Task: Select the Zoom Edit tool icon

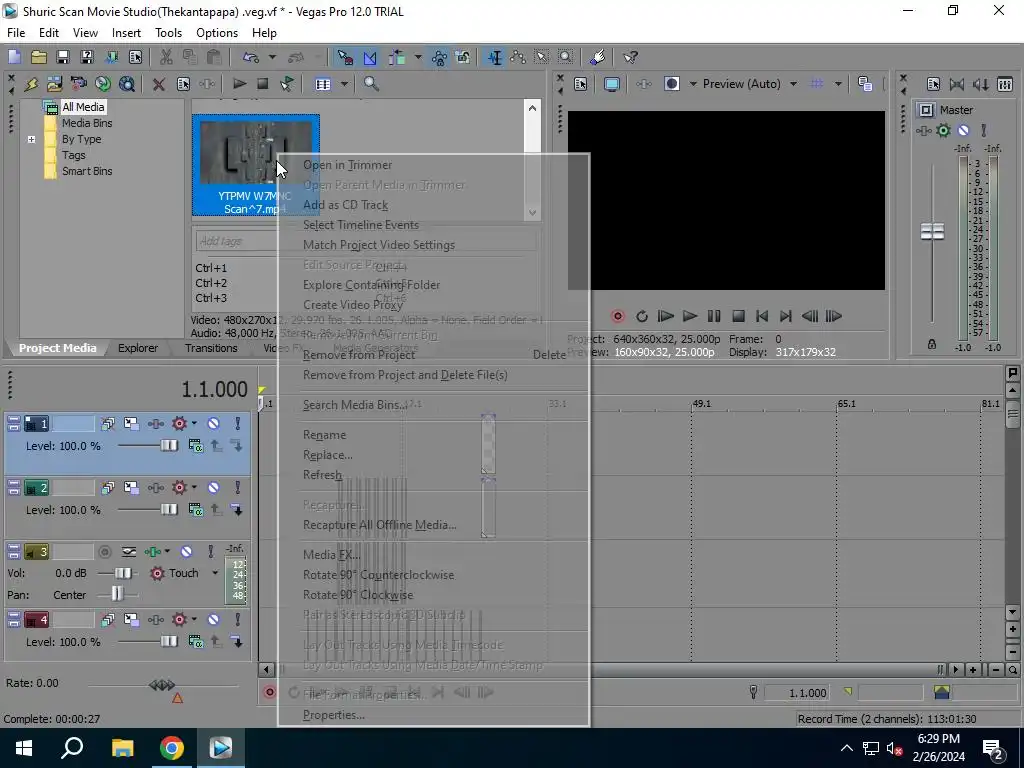Action: (566, 57)
